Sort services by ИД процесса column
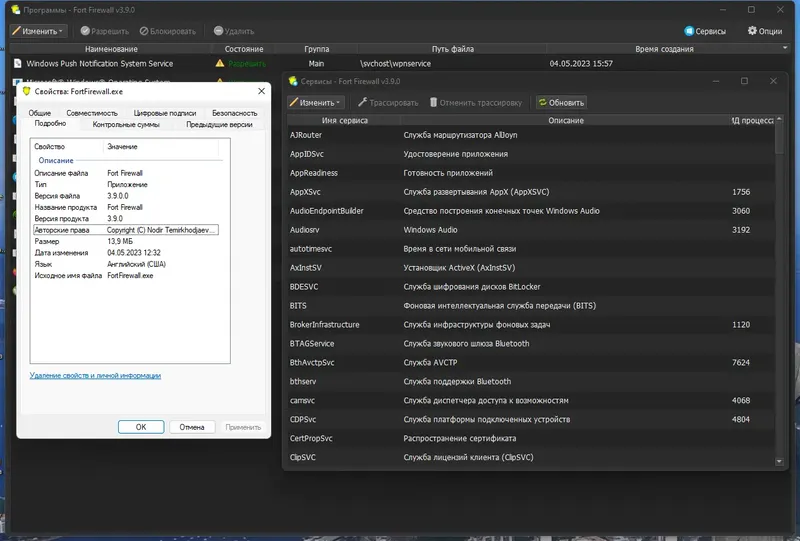The image size is (800, 541). pyautogui.click(x=752, y=120)
